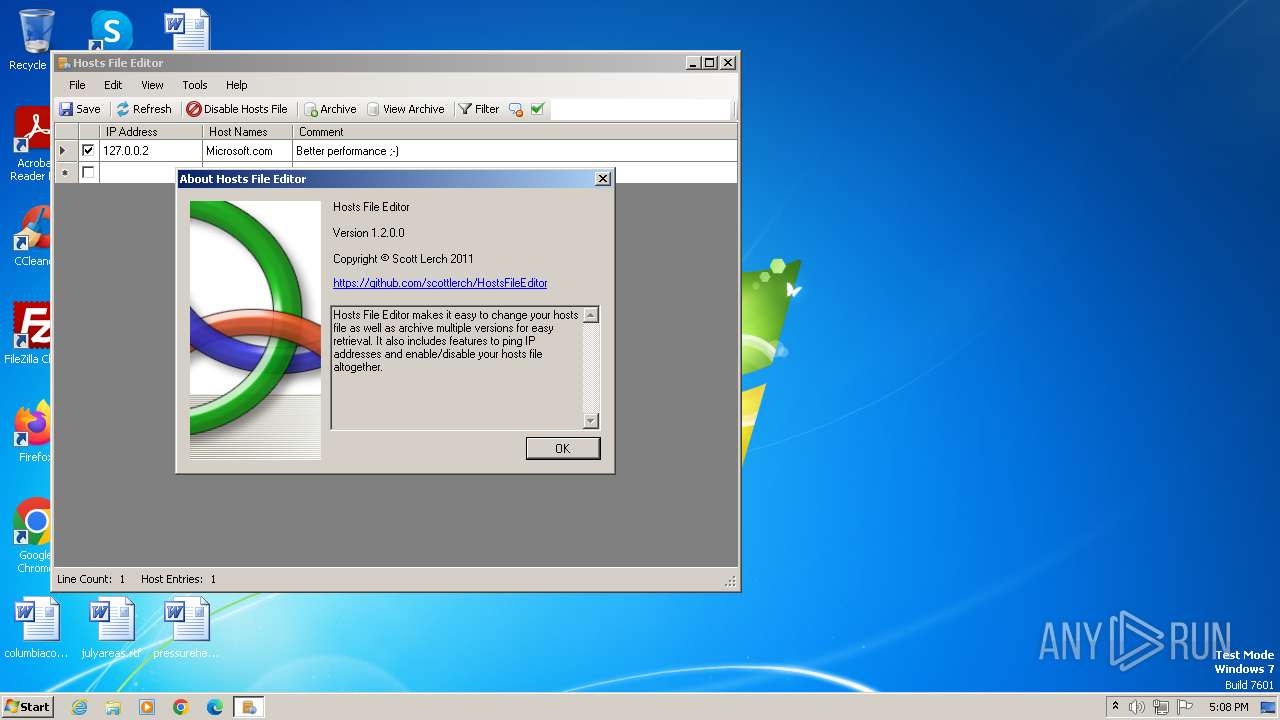Viewport: 1280px width, 720px height.
Task: Open Windows Explorer from the taskbar
Action: (x=113, y=707)
